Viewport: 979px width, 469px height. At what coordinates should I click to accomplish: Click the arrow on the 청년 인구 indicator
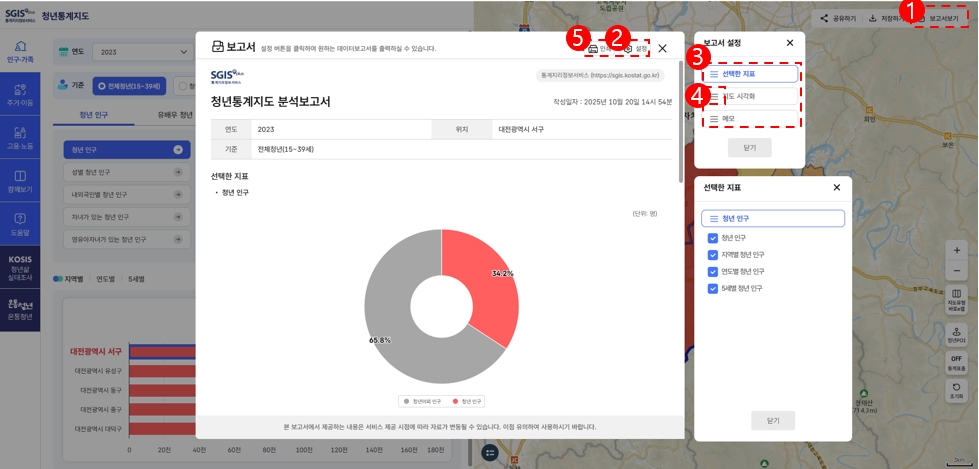(x=178, y=150)
